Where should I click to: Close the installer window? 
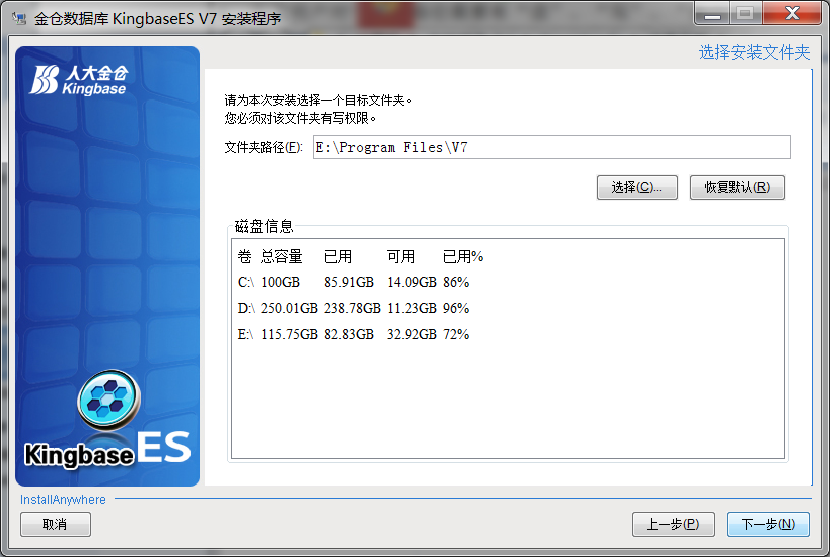[792, 13]
